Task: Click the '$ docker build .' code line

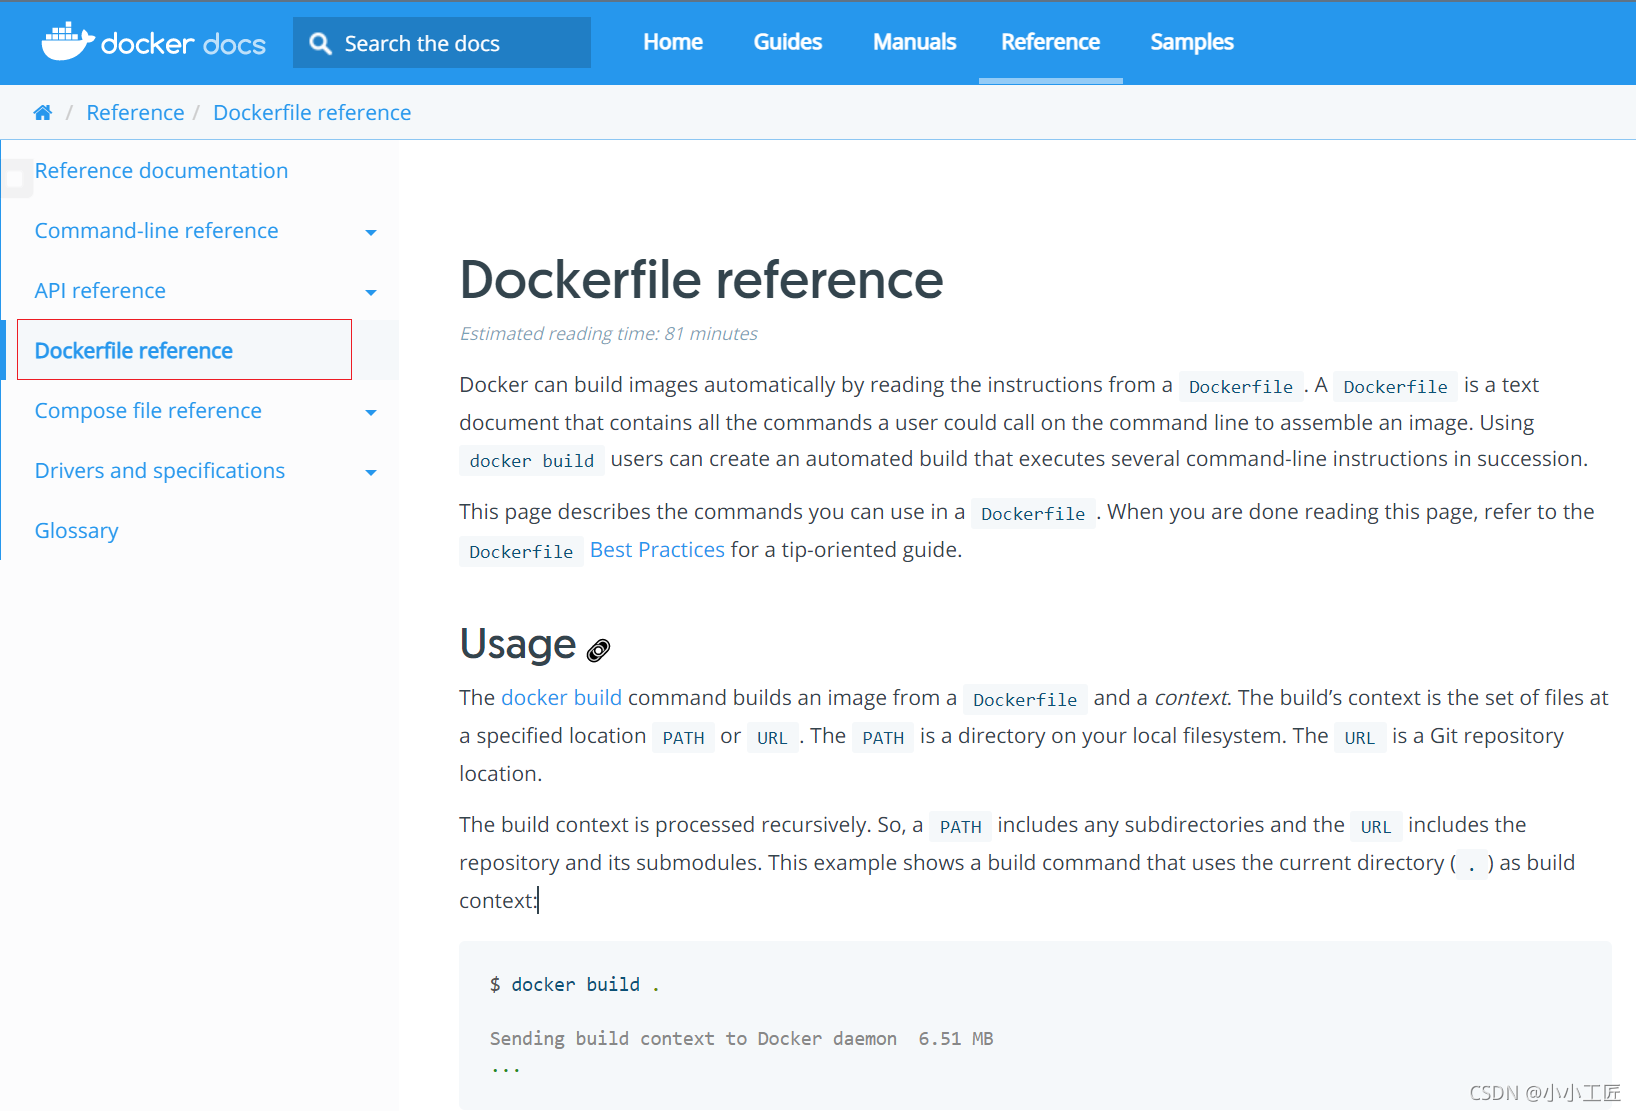Action: pyautogui.click(x=574, y=985)
